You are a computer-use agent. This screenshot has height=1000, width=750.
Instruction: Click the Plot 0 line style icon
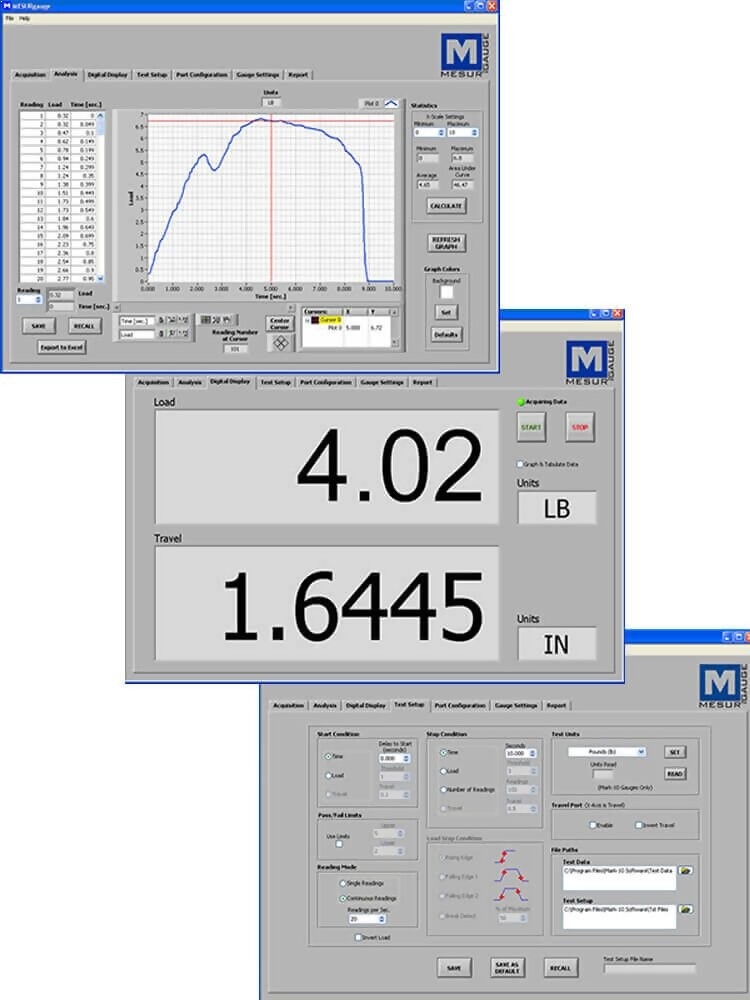pos(392,102)
